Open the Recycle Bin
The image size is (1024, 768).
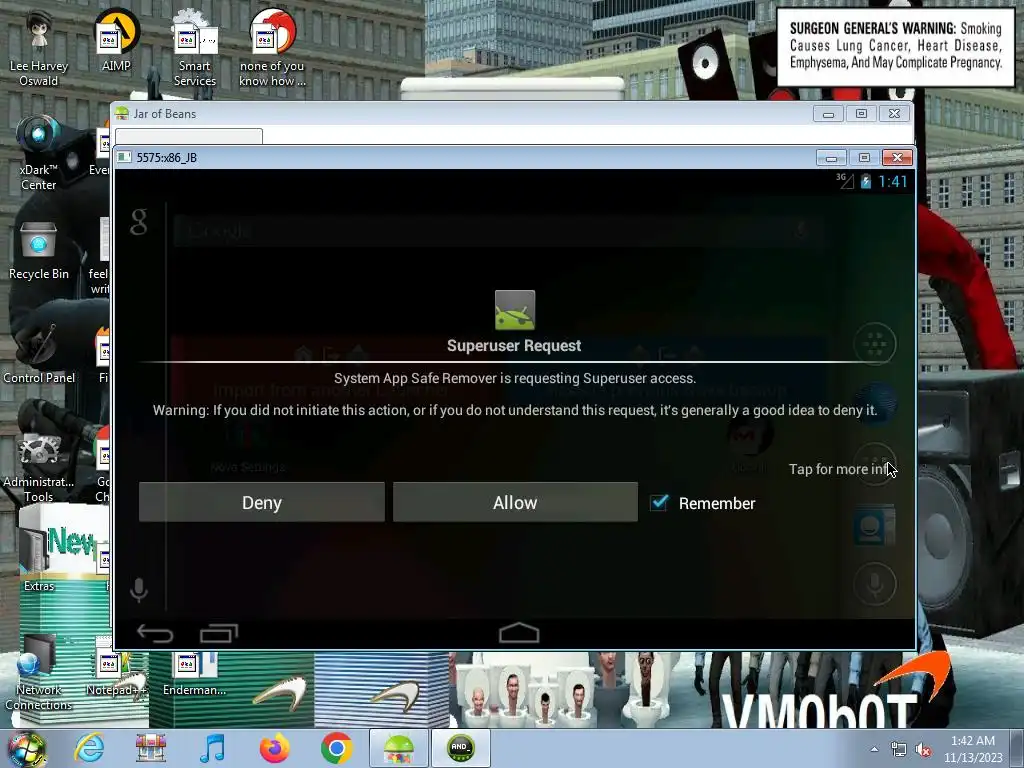click(x=39, y=250)
